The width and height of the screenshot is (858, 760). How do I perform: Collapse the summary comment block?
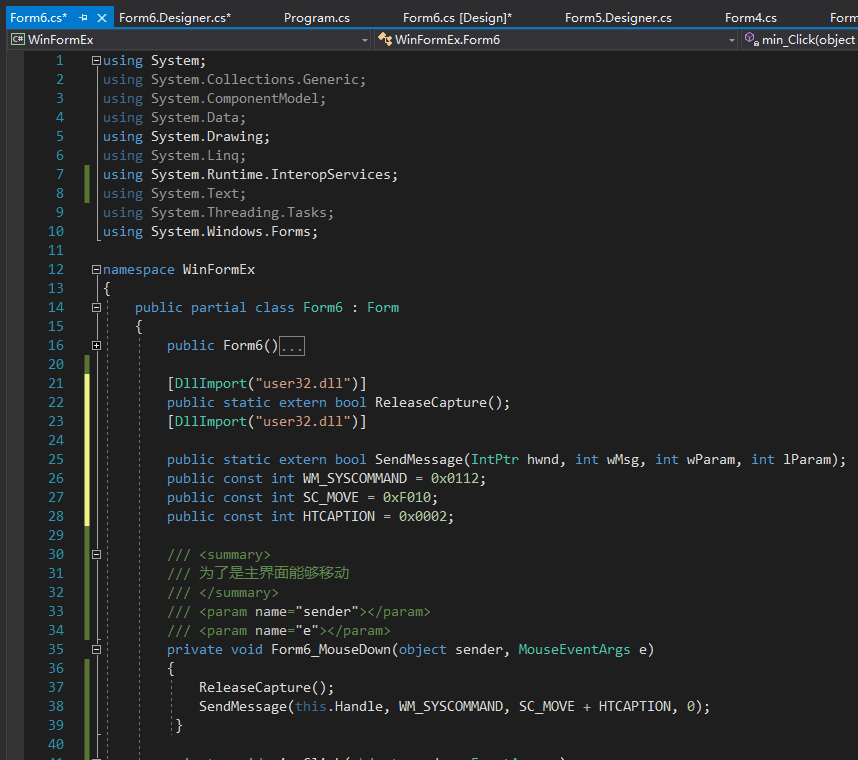pos(96,554)
